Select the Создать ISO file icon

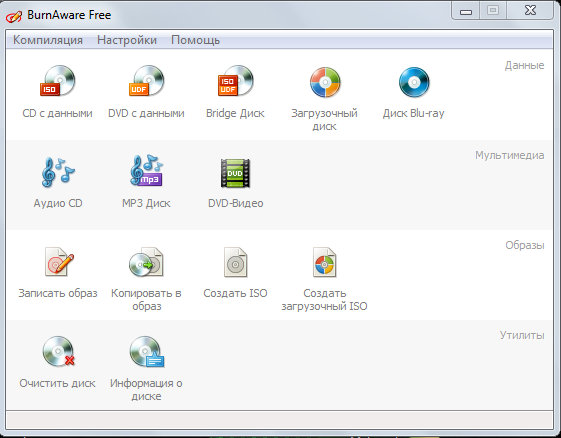[235, 262]
